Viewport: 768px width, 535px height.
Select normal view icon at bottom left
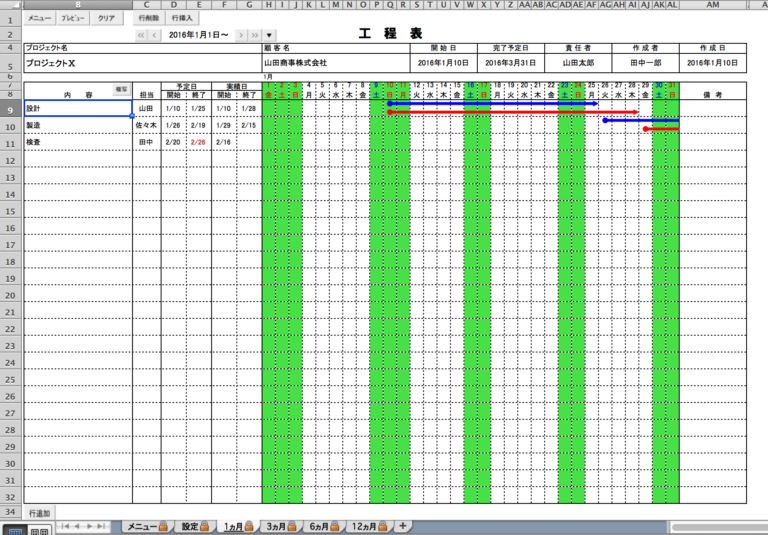[14, 529]
